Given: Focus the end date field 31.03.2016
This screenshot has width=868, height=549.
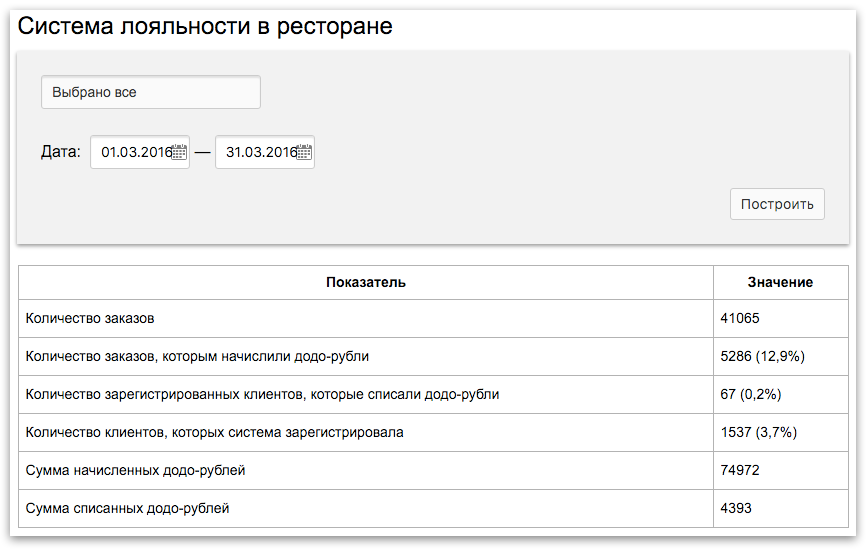Looking at the screenshot, I should 265,152.
